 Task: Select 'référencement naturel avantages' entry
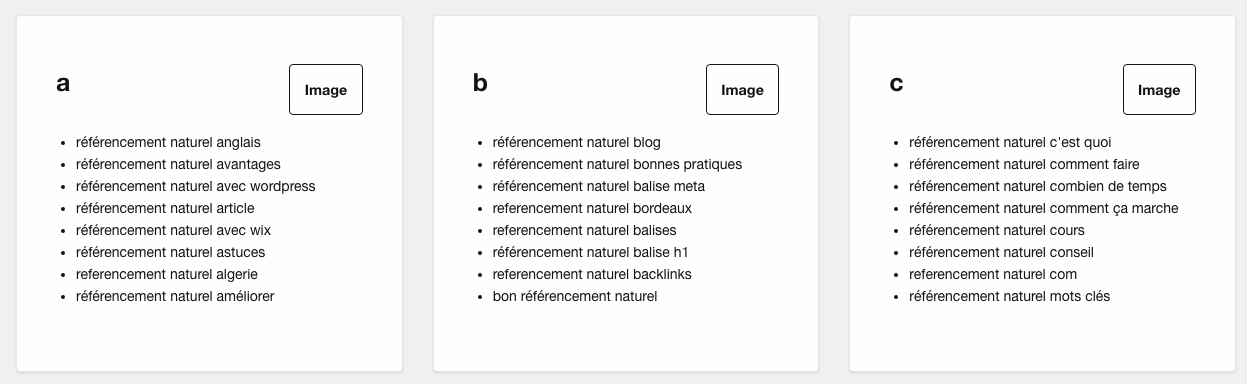(178, 164)
